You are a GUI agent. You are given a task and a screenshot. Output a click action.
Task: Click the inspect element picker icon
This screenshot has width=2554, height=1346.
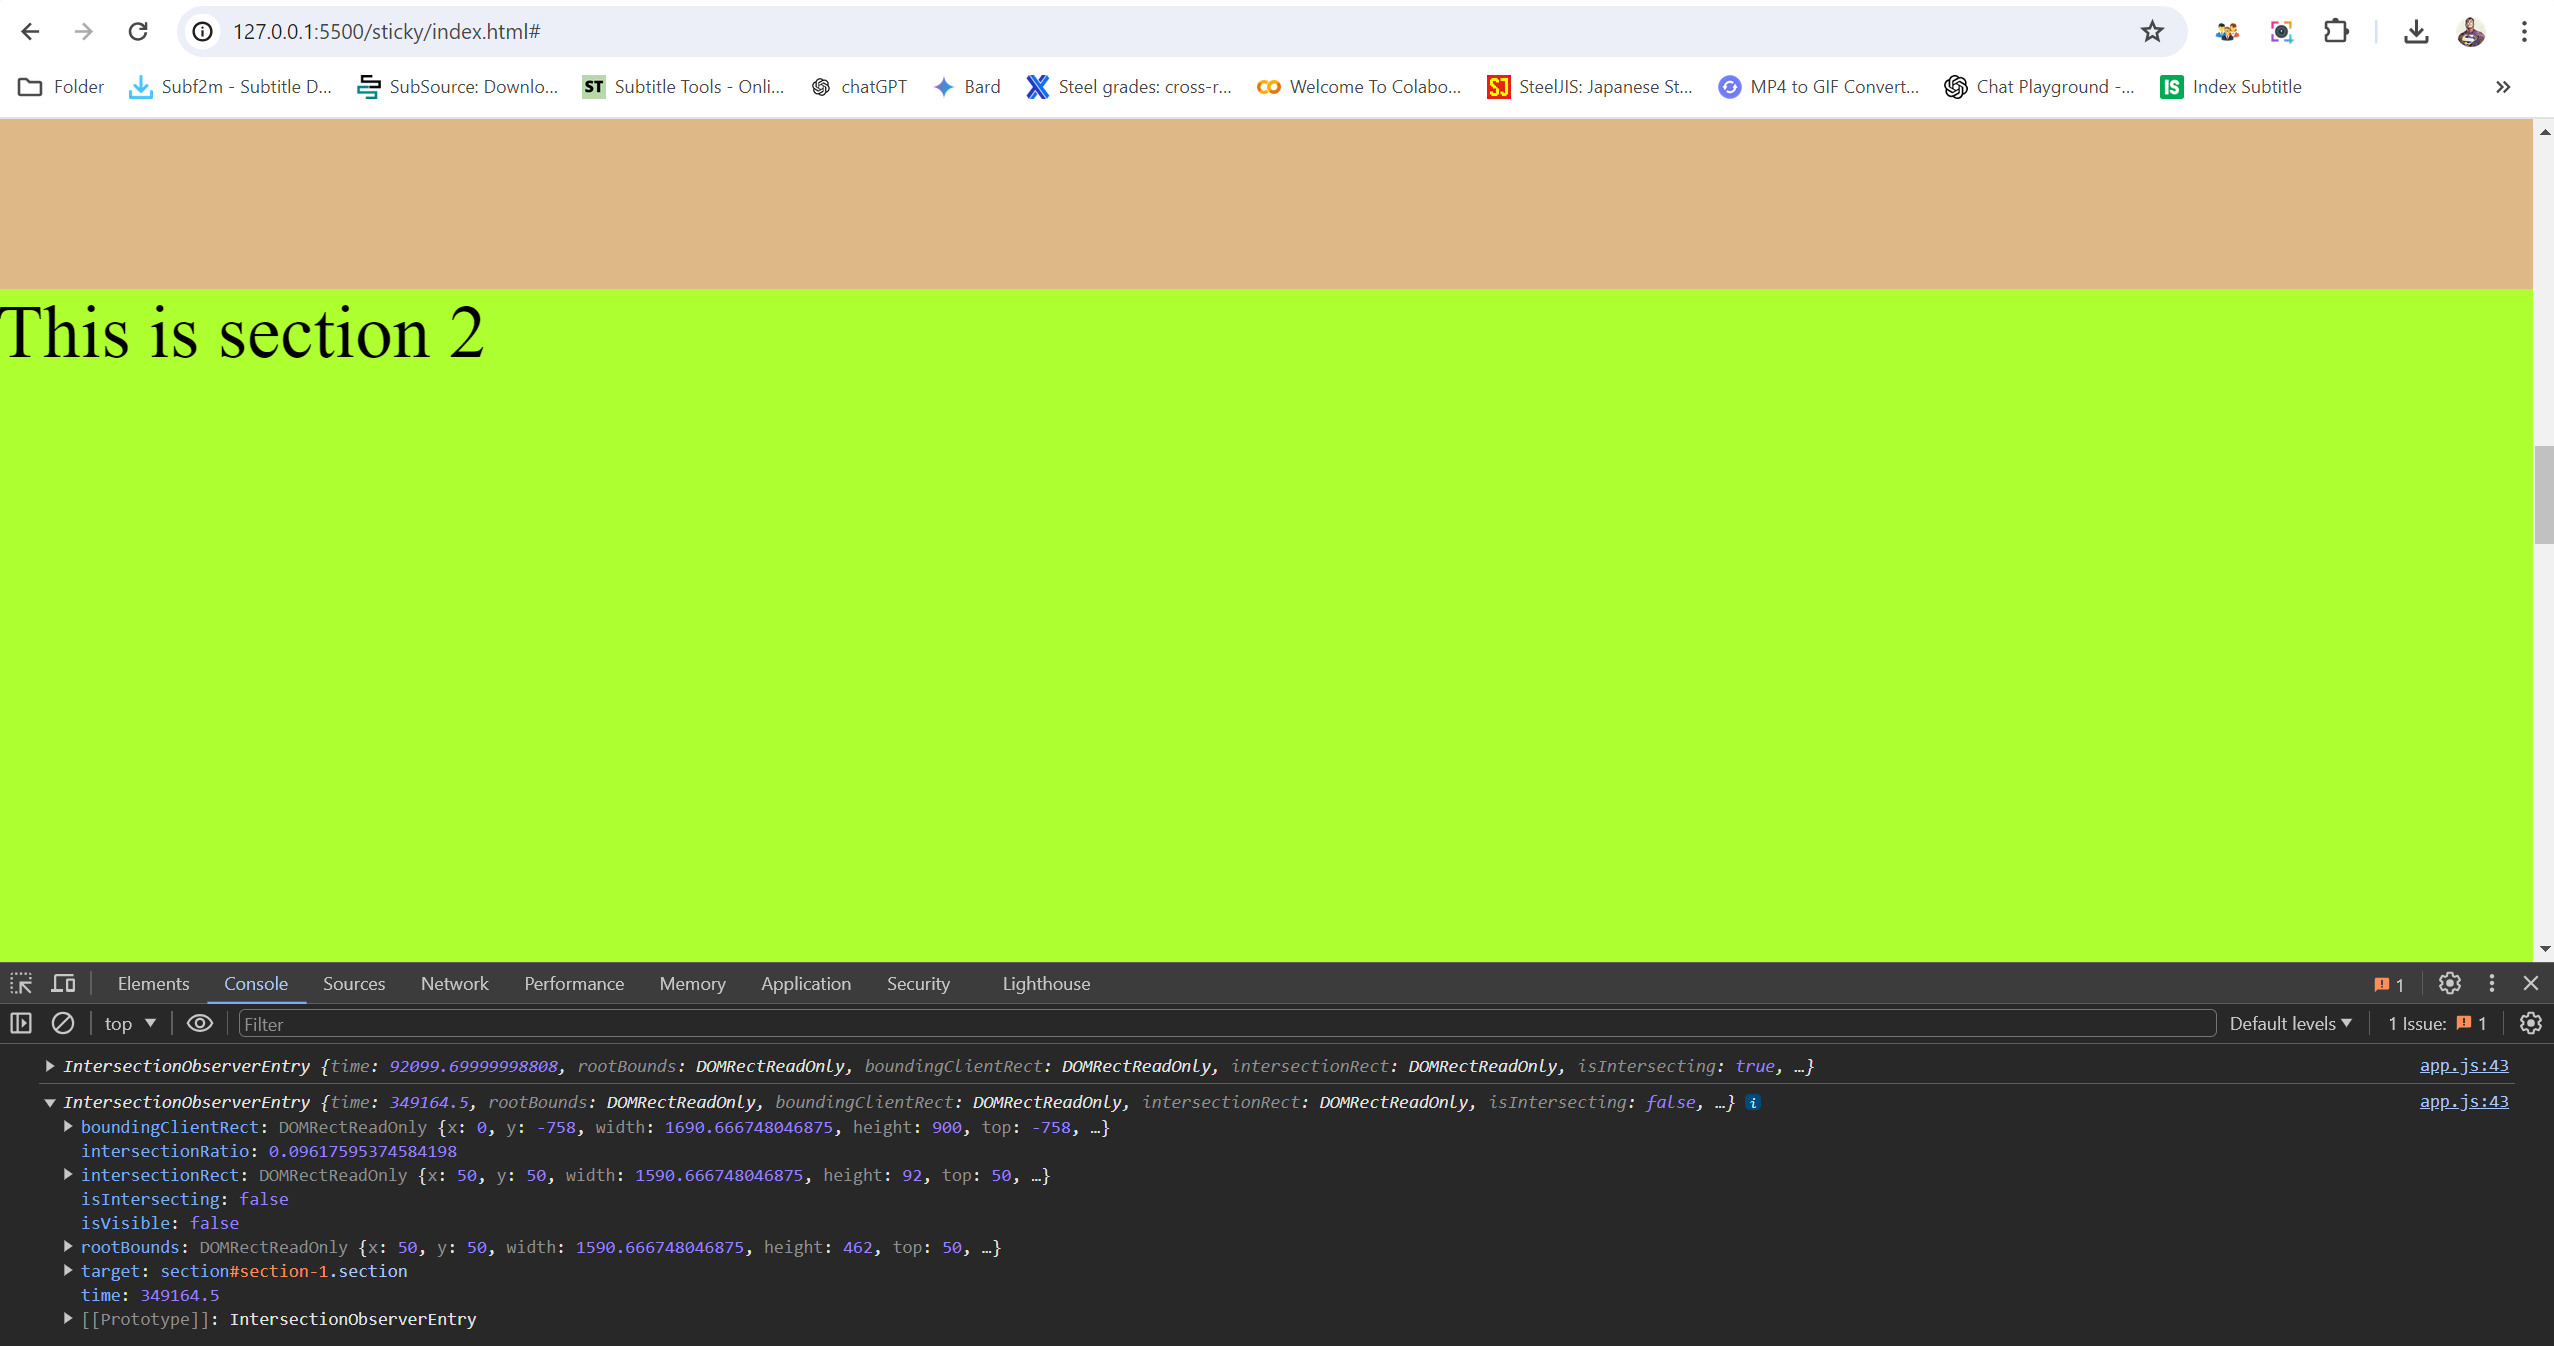[x=21, y=984]
